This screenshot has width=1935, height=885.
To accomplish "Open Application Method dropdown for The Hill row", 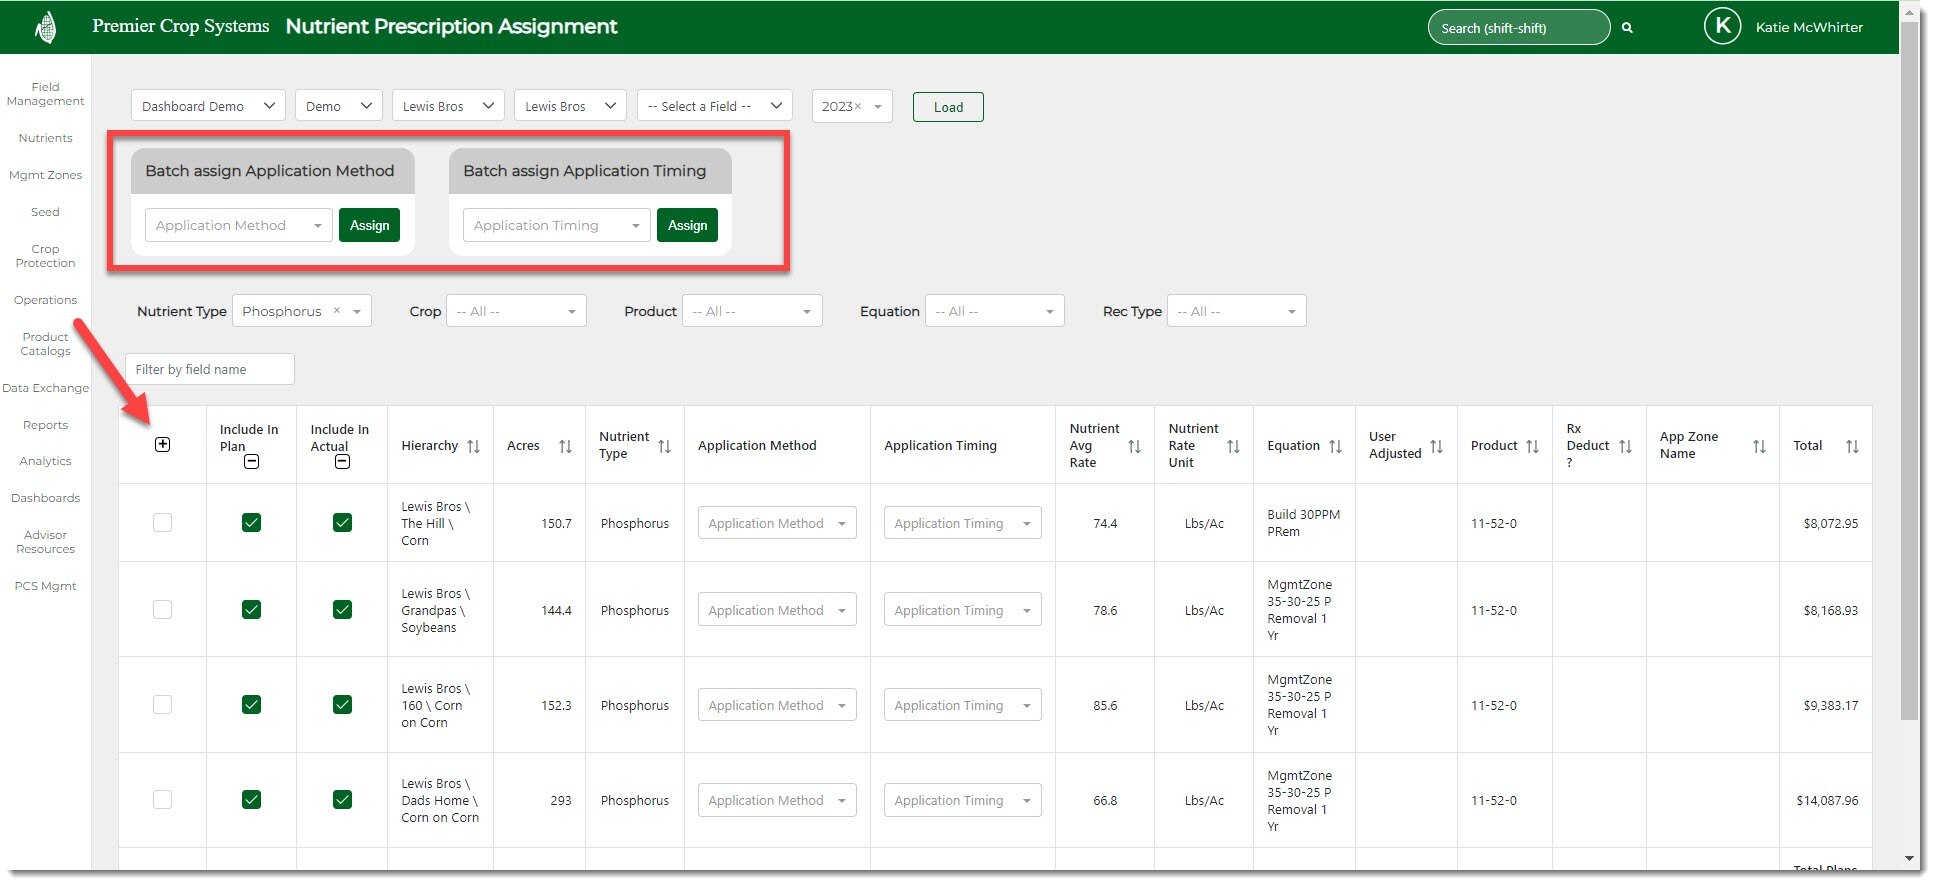I will pos(776,523).
